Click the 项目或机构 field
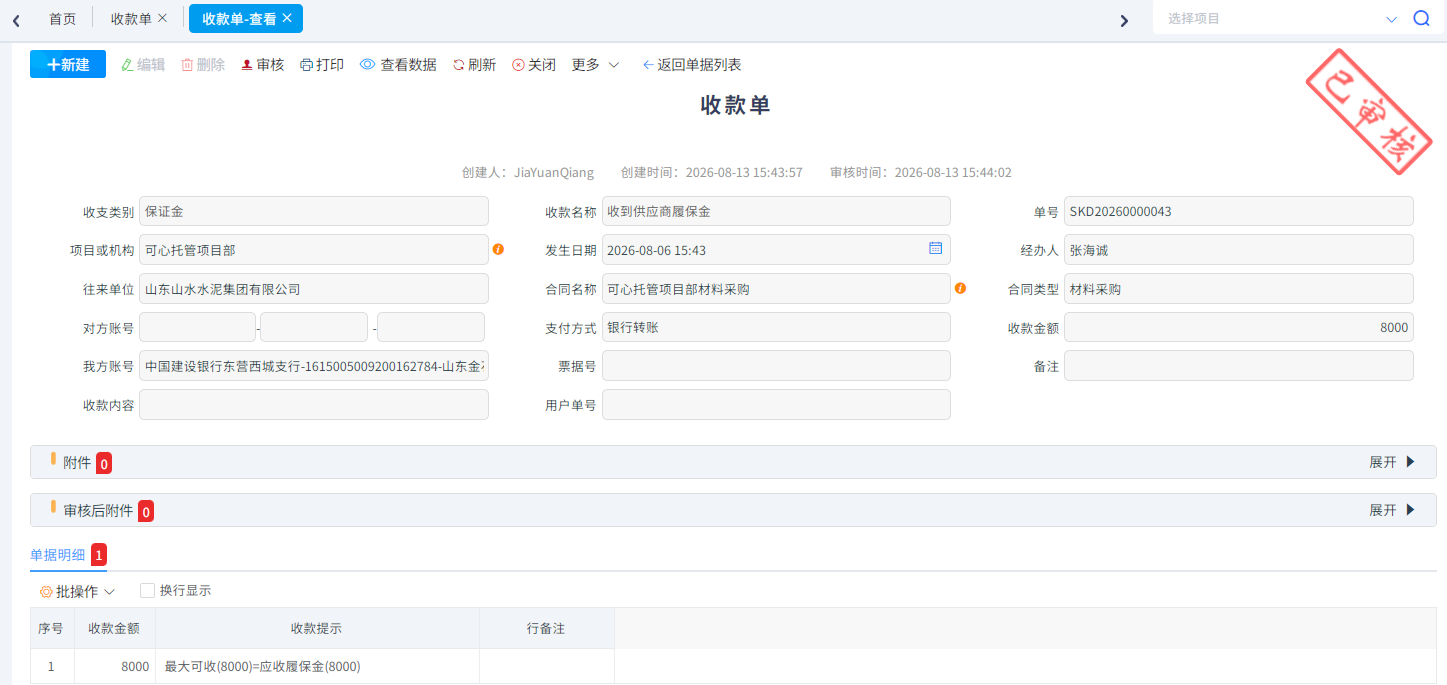 tap(314, 250)
